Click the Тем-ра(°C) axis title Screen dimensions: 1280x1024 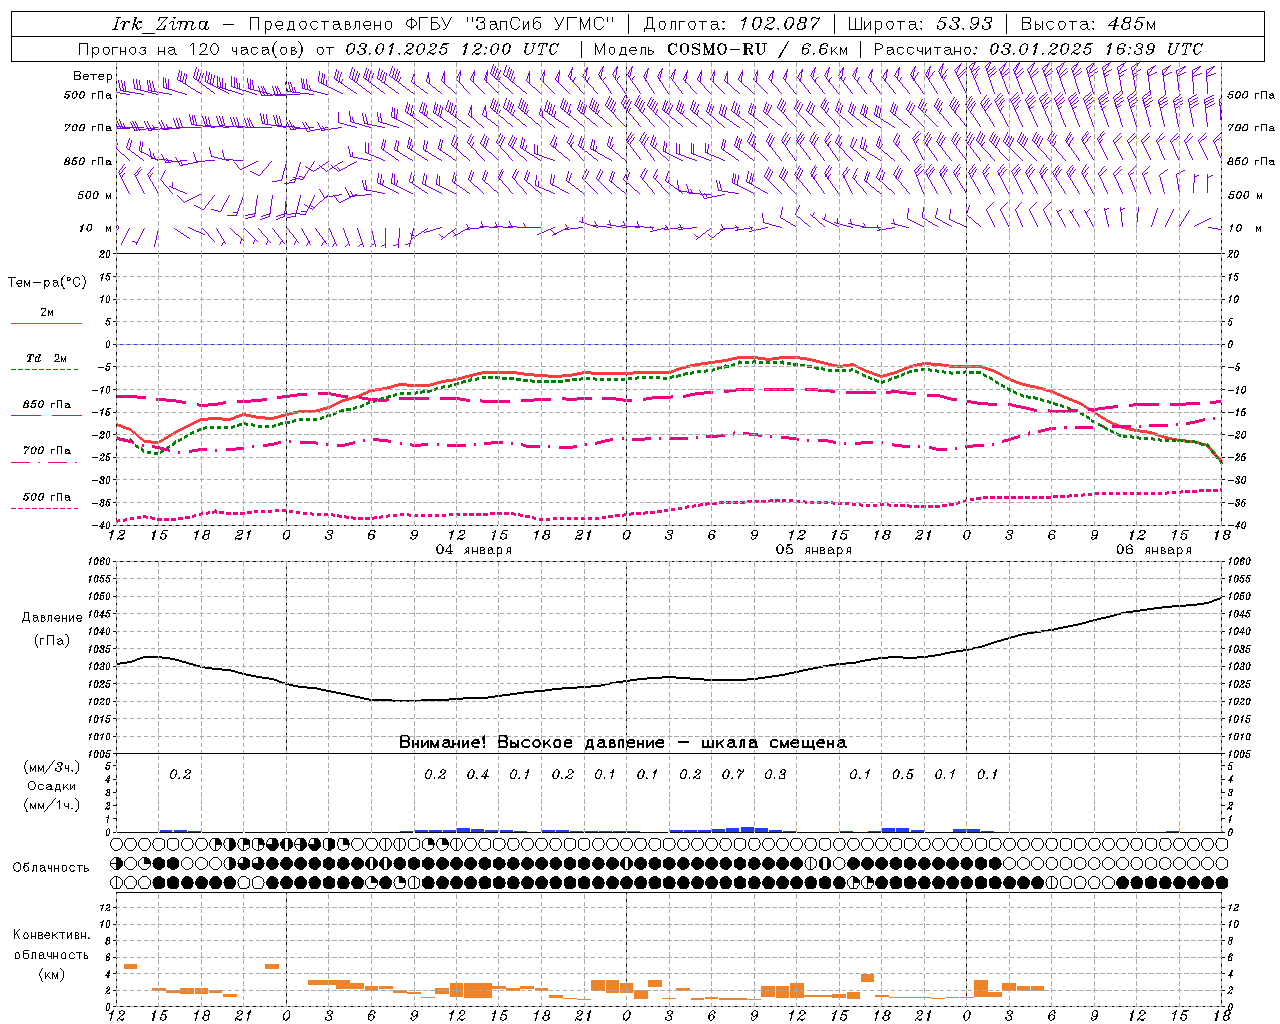coord(47,283)
